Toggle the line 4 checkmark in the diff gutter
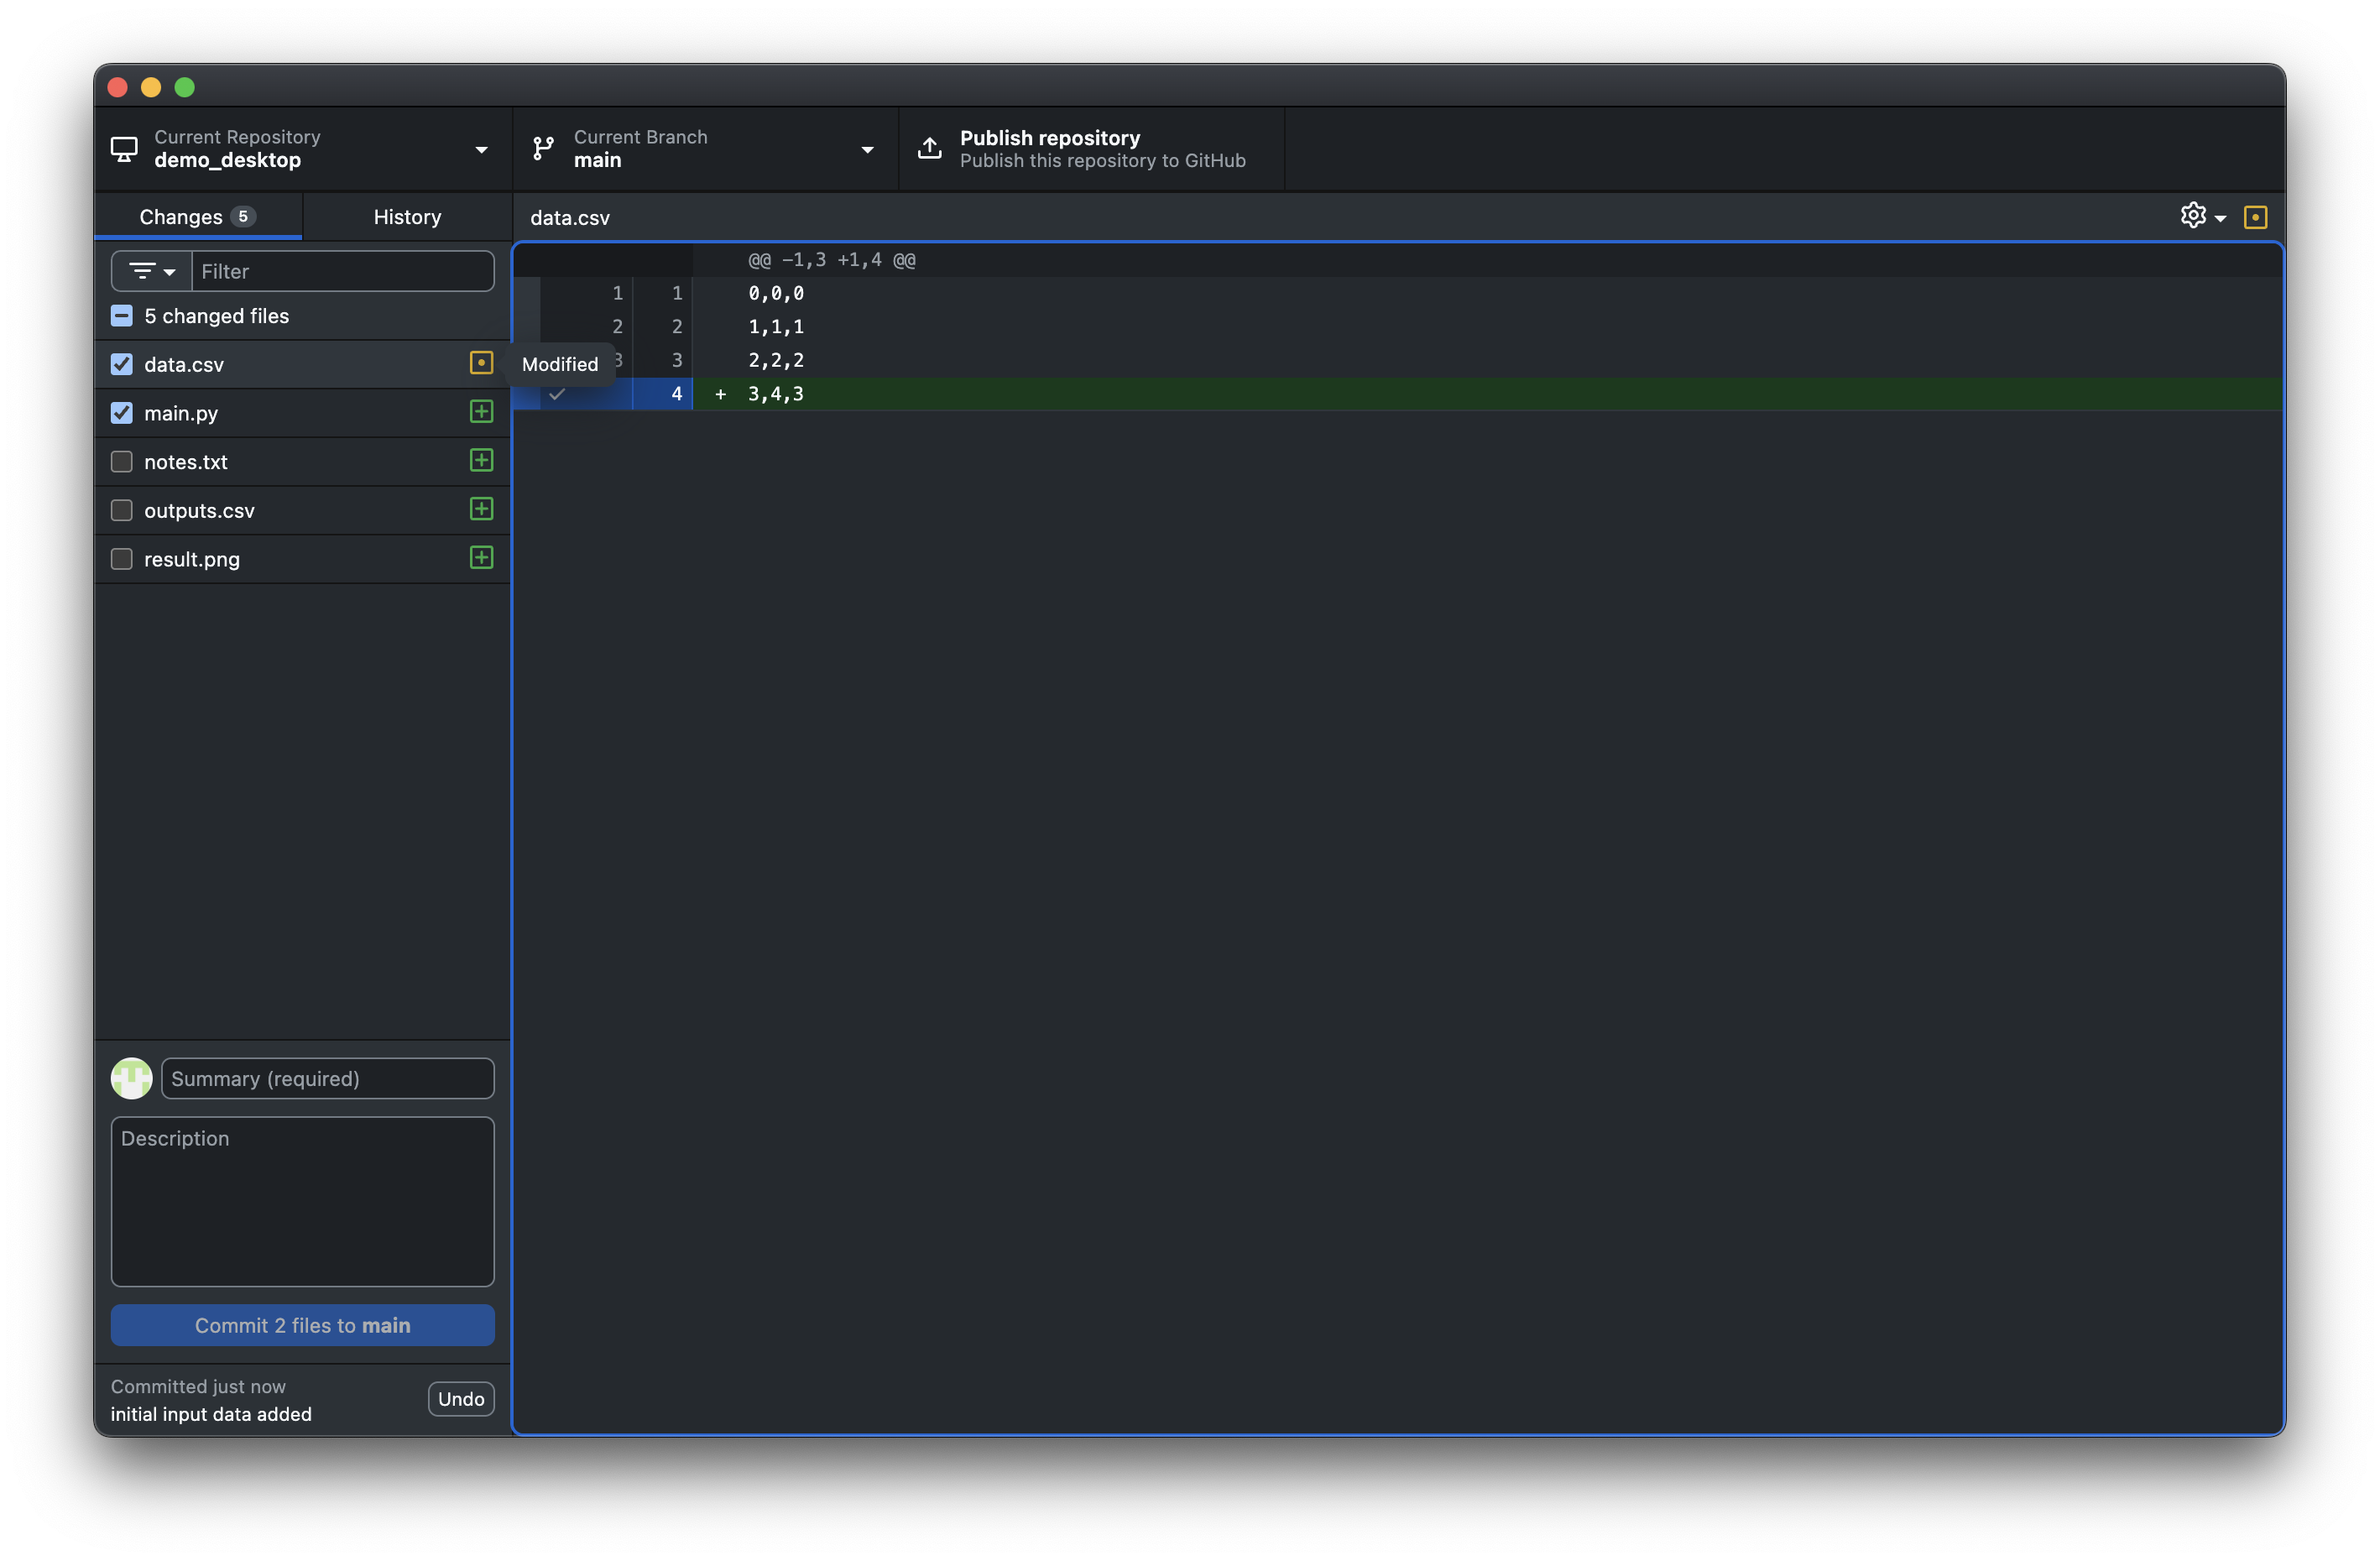 click(x=557, y=394)
